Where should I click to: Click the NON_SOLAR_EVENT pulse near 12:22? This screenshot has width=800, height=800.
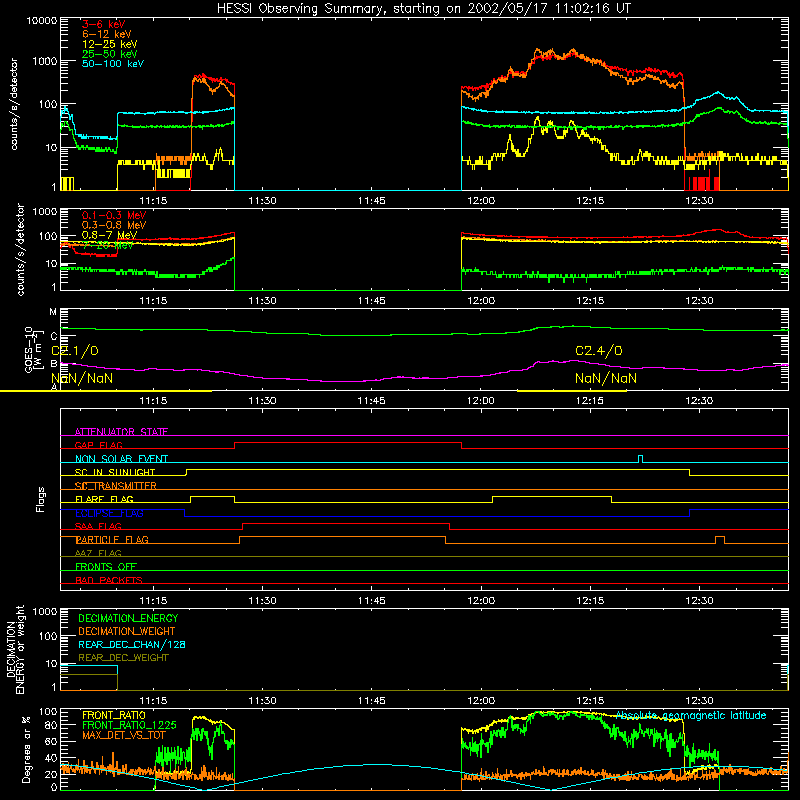(641, 459)
